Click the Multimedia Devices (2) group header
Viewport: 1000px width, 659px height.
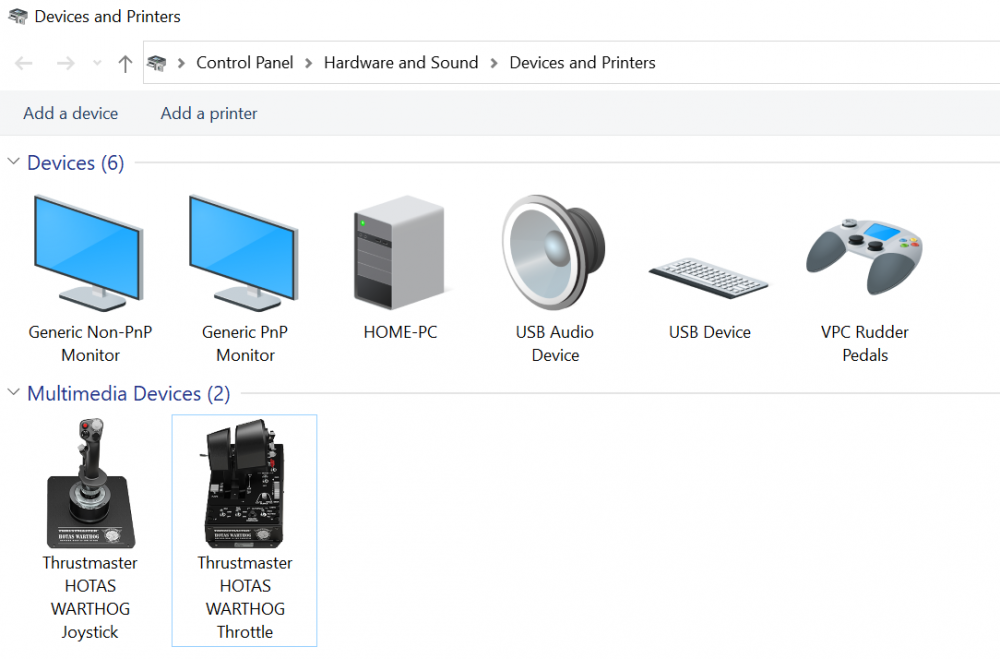129,394
